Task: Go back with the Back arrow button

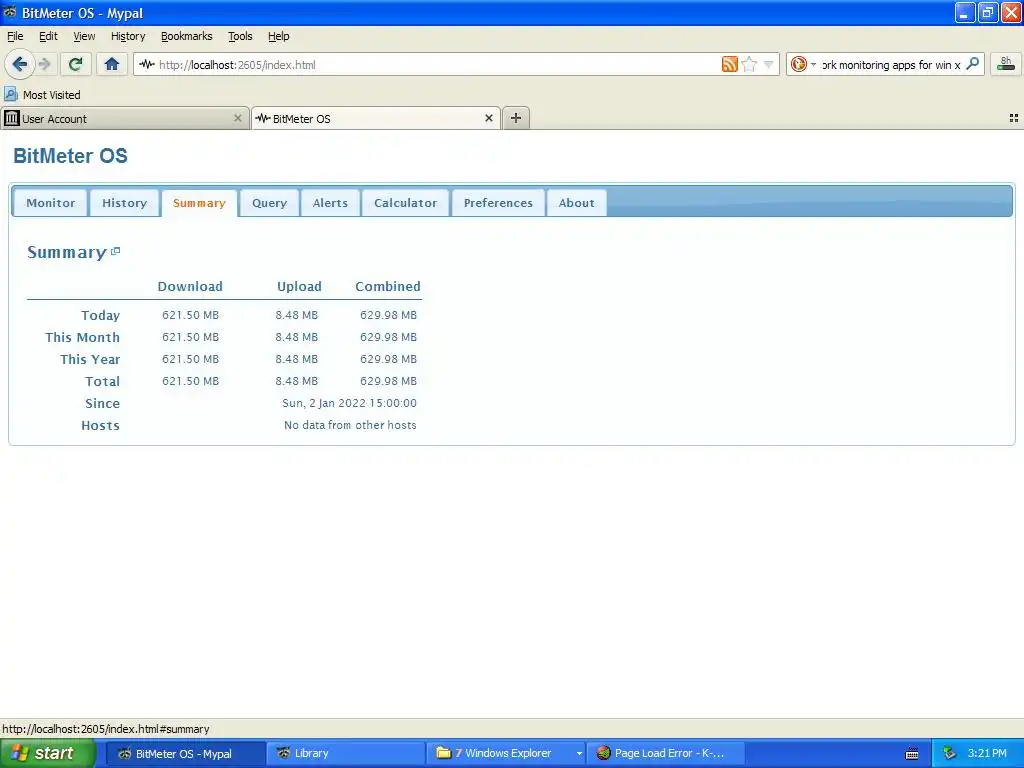Action: (19, 64)
